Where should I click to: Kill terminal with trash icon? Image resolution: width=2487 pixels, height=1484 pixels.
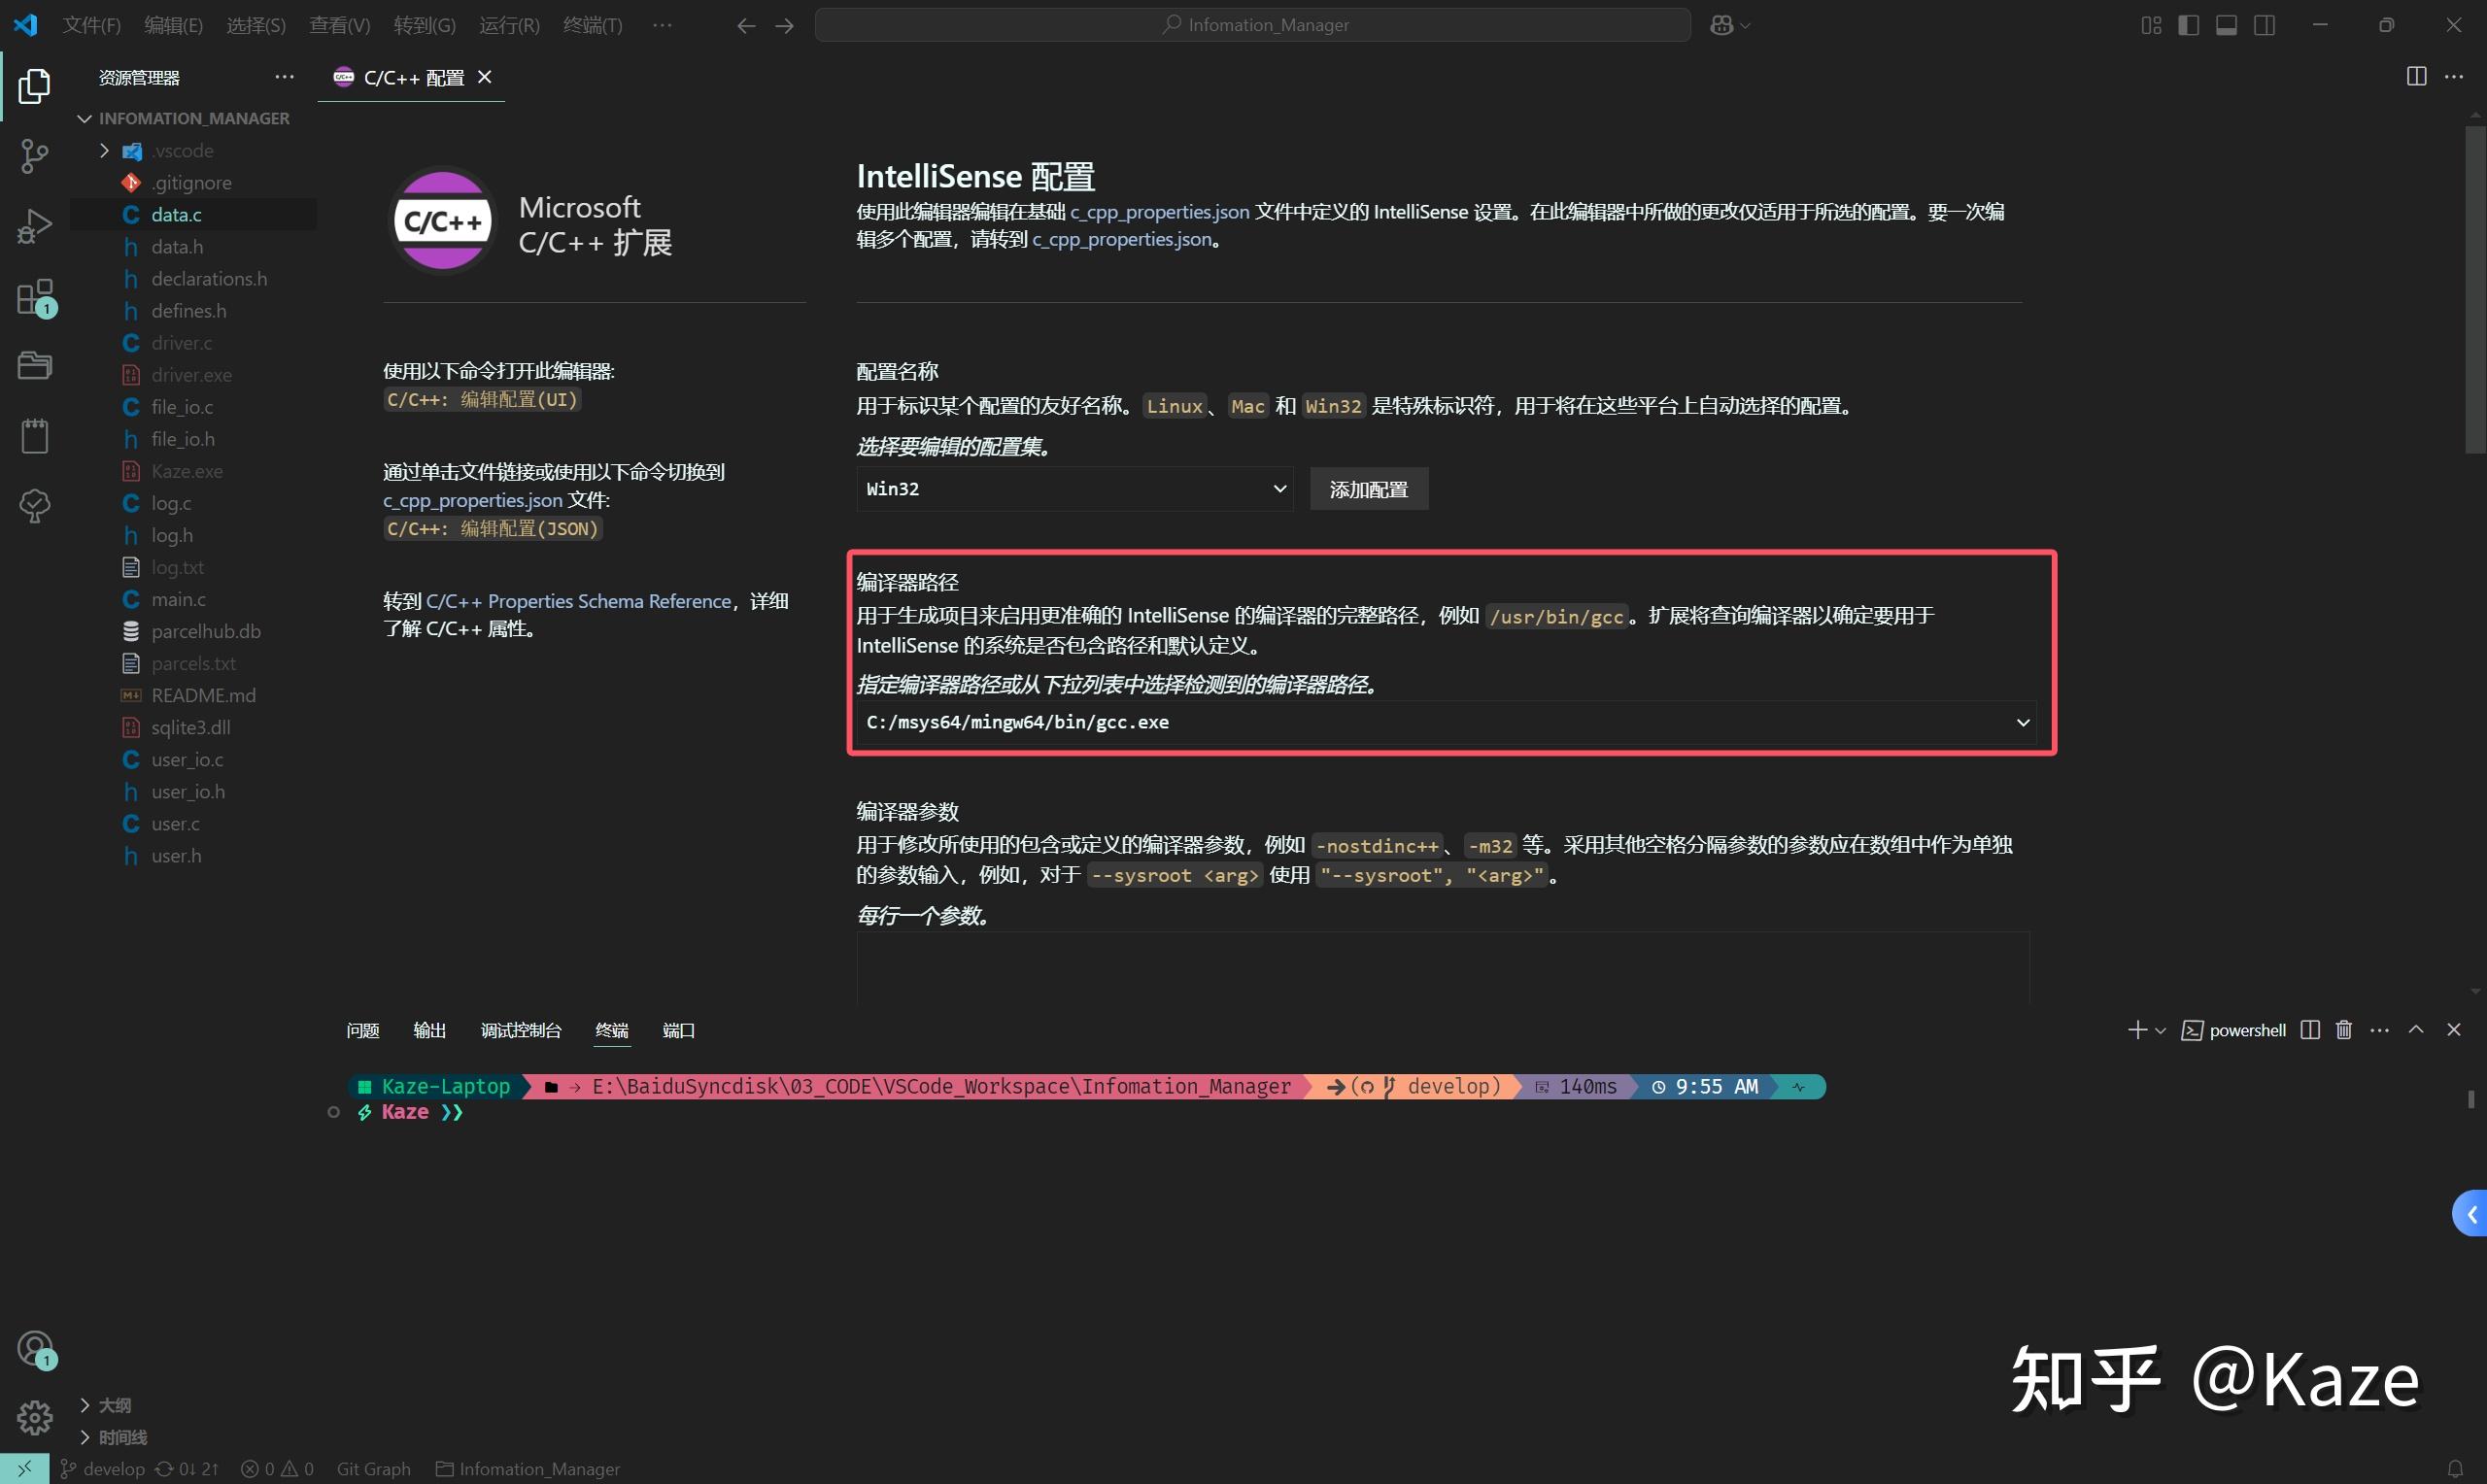point(2344,1030)
